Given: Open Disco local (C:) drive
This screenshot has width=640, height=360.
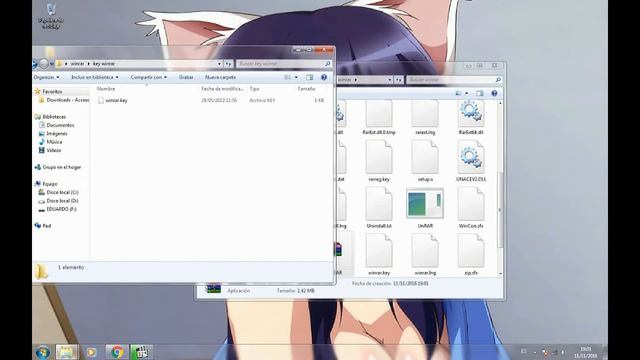Looking at the screenshot, I should (62, 192).
